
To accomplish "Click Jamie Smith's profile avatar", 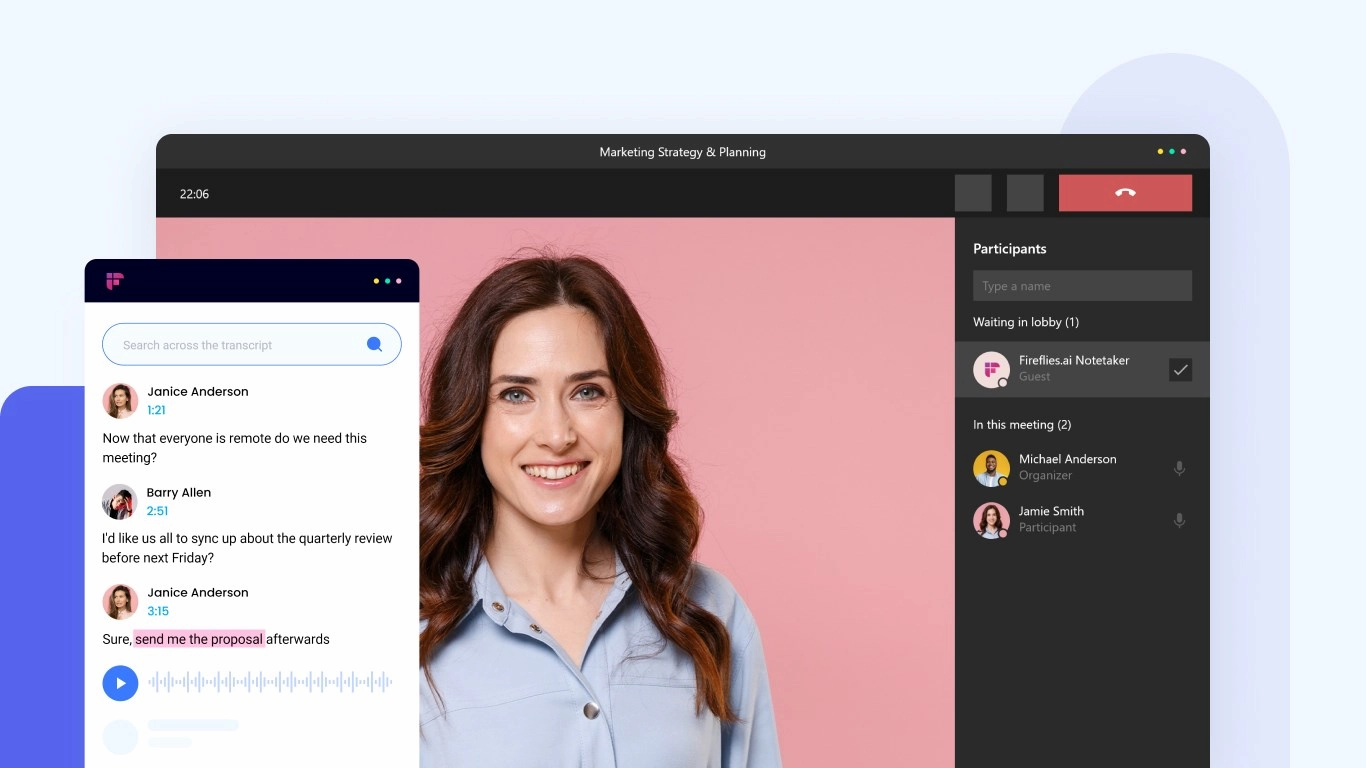I will point(991,520).
